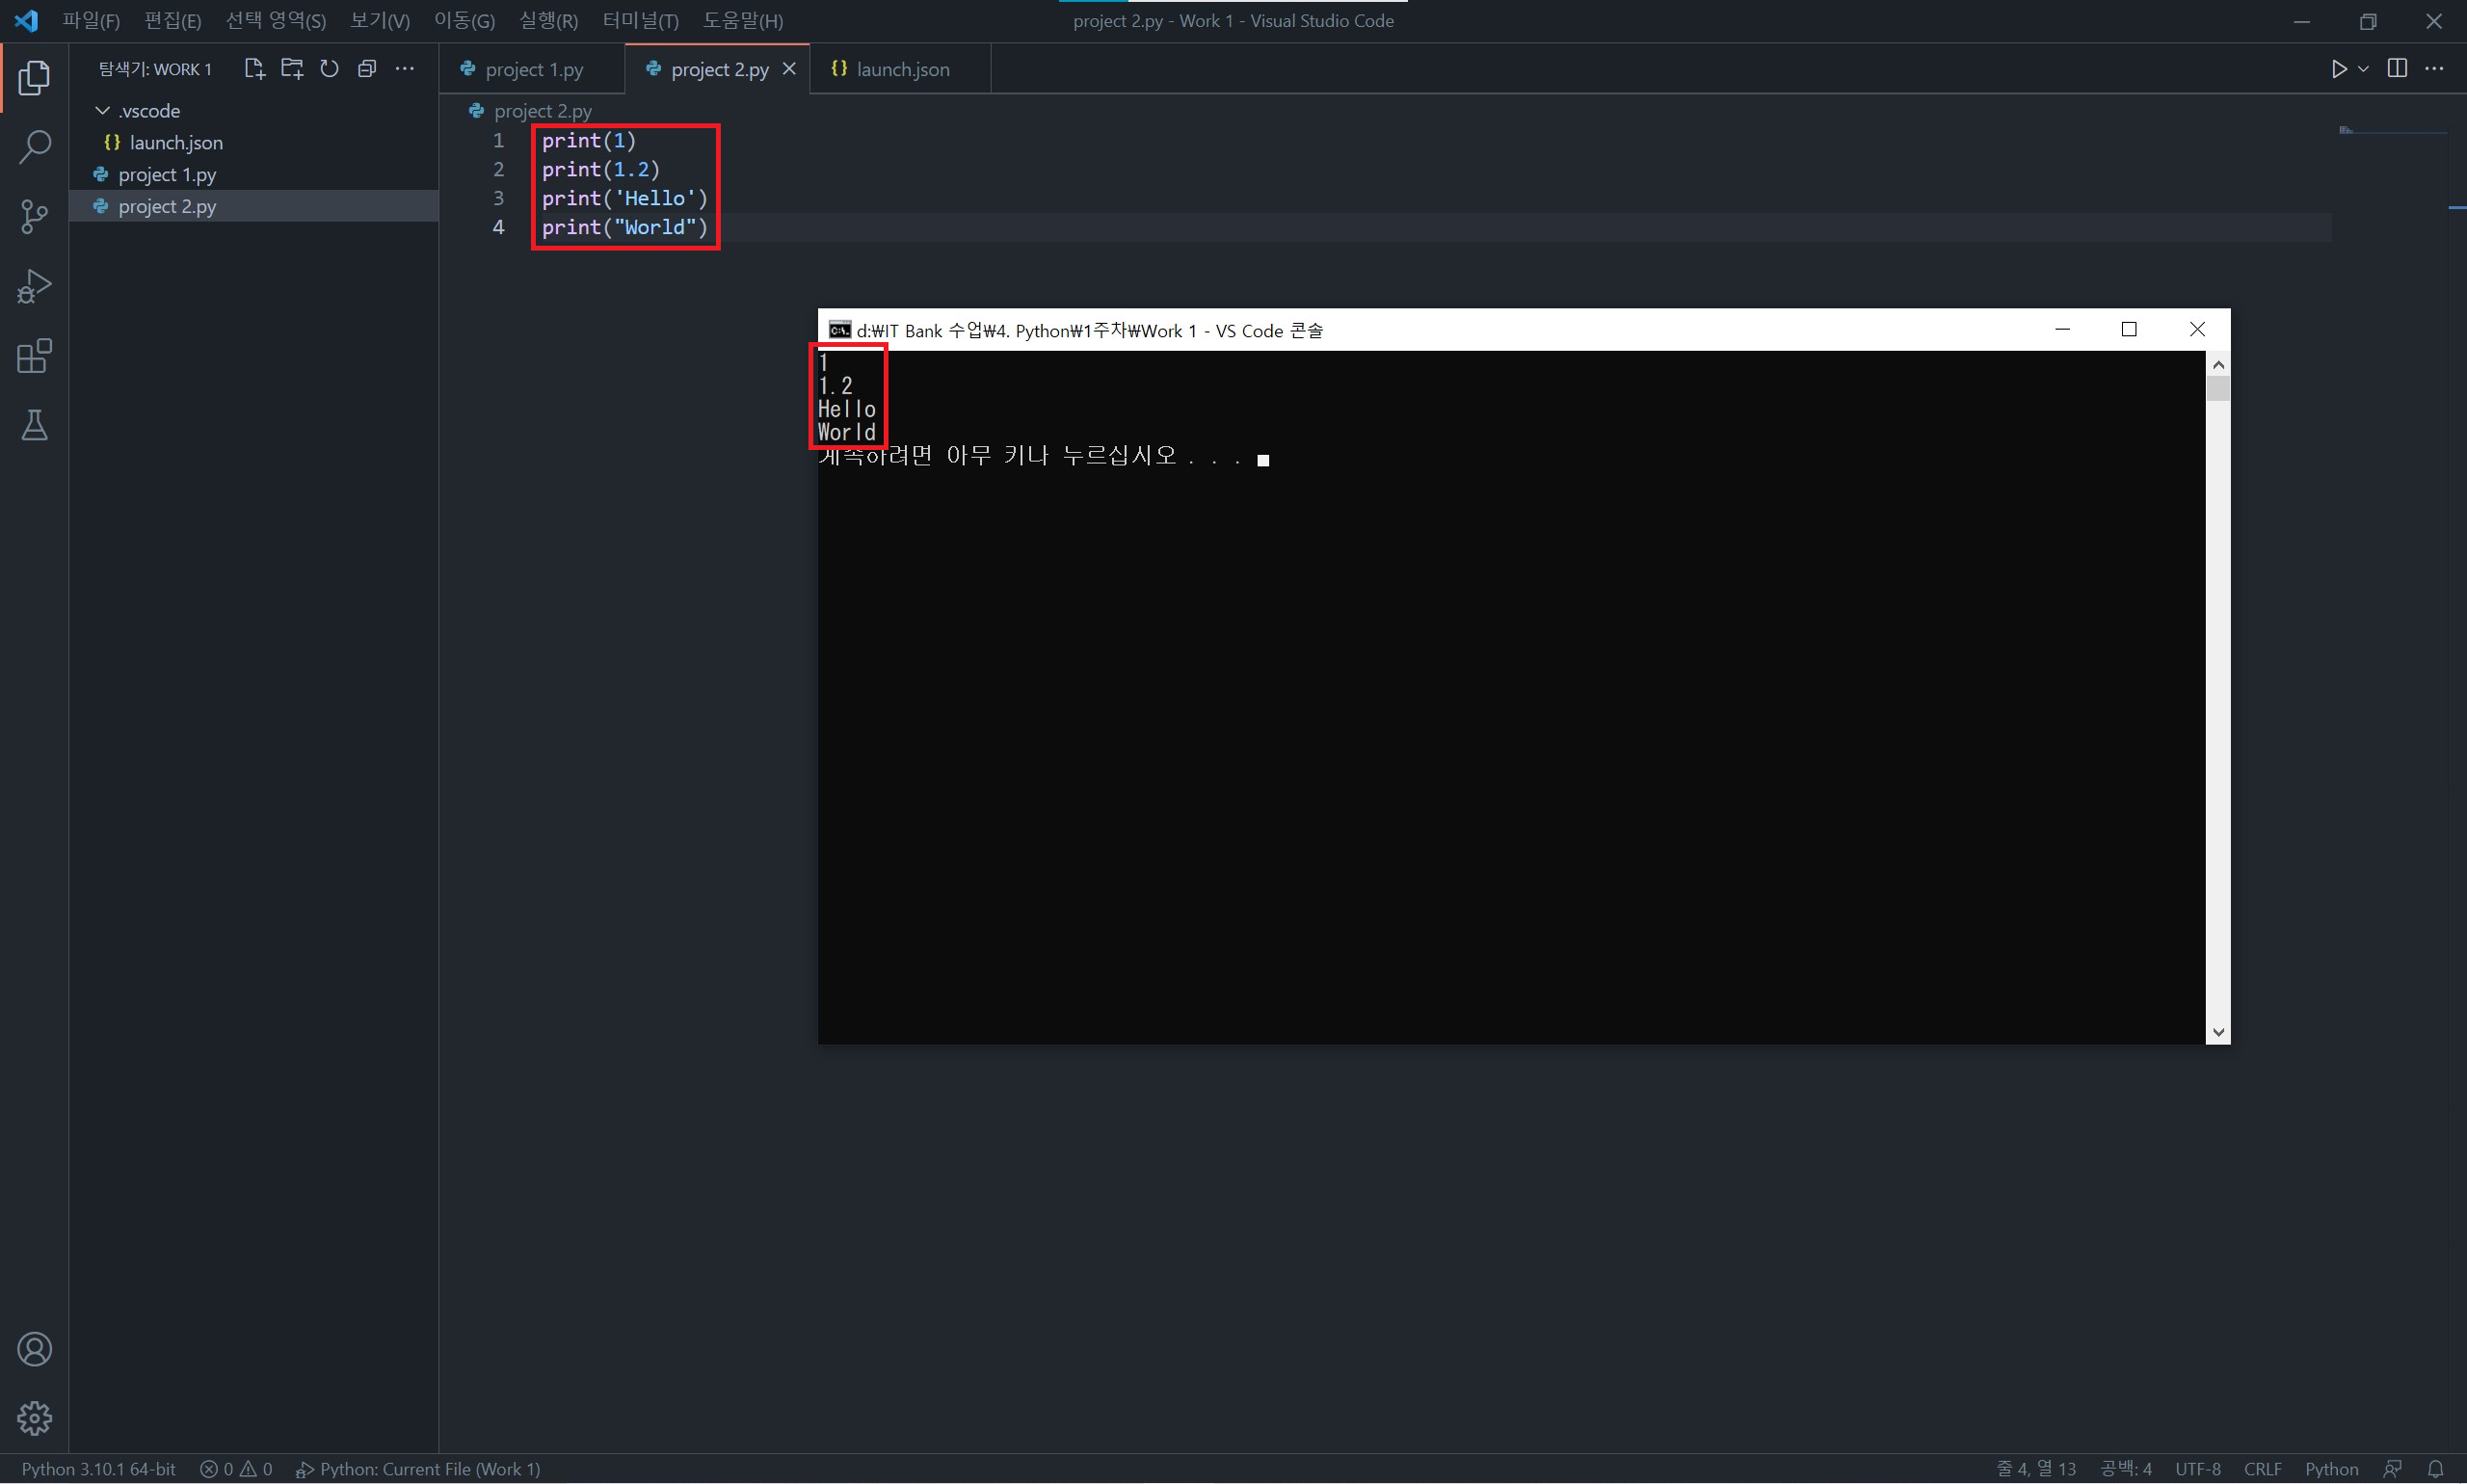
Task: Open the 터미널(T) menu
Action: coord(640,21)
